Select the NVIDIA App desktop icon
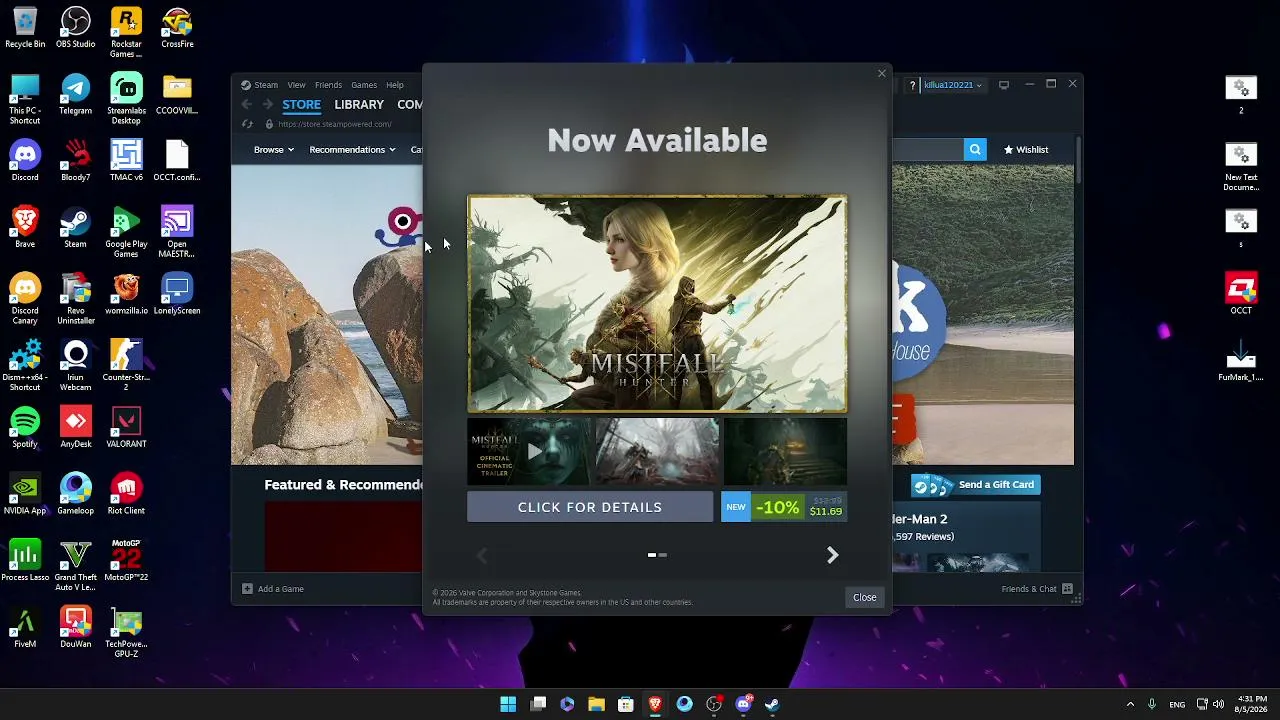The height and width of the screenshot is (720, 1280). pyautogui.click(x=25, y=495)
